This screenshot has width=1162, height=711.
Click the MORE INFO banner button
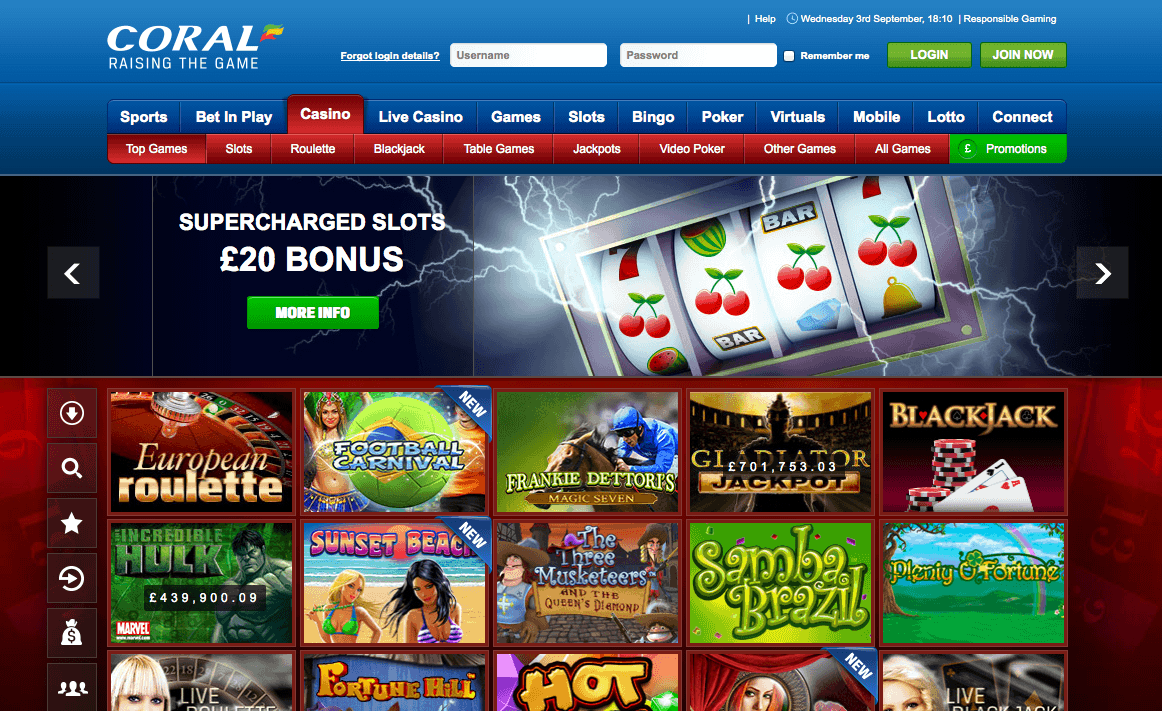[313, 313]
